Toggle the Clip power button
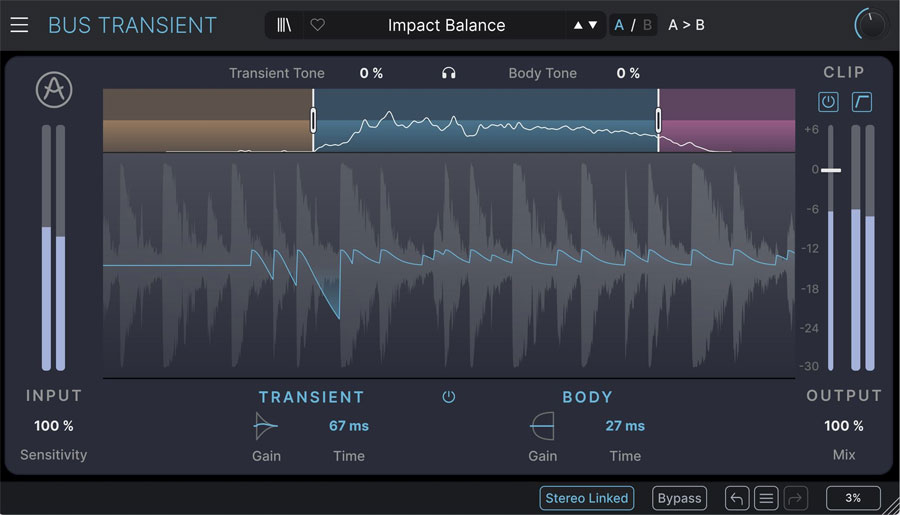 [x=828, y=102]
